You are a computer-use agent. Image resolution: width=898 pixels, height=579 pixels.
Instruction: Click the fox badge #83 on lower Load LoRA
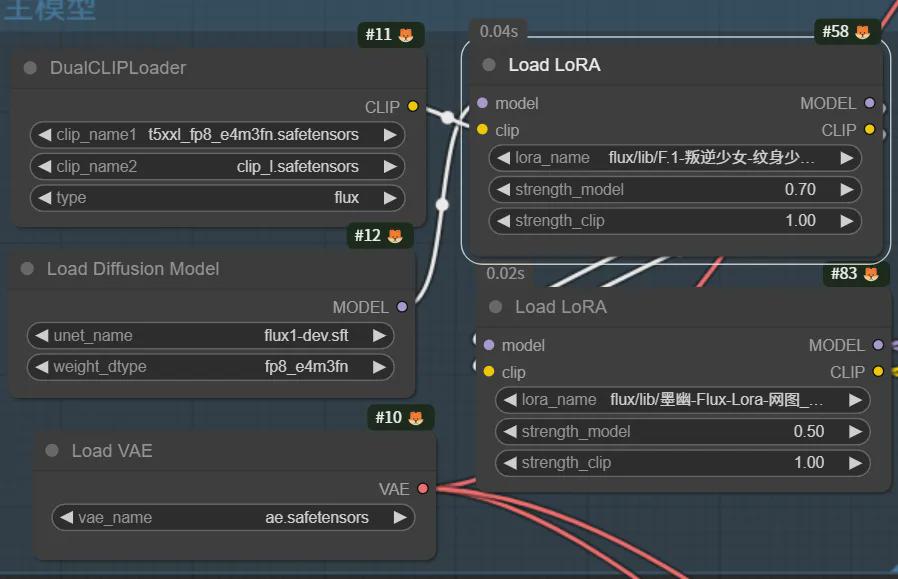[x=855, y=273]
